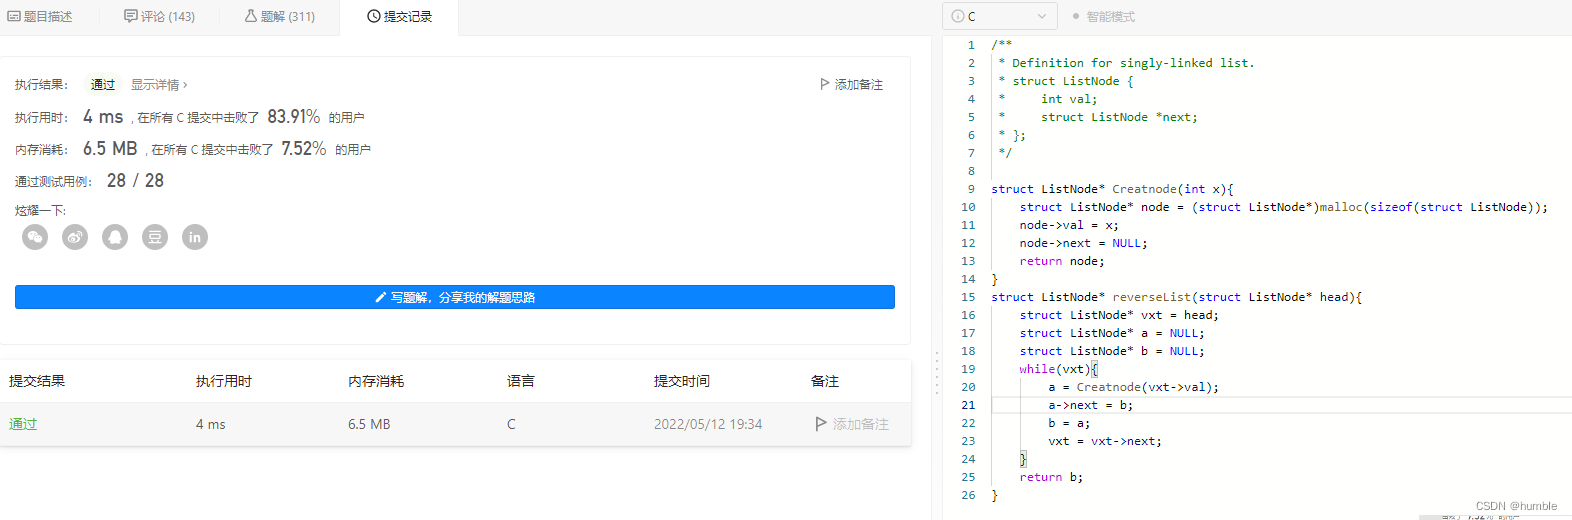
Task: Click the 内存消耗 column header
Action: pos(376,381)
